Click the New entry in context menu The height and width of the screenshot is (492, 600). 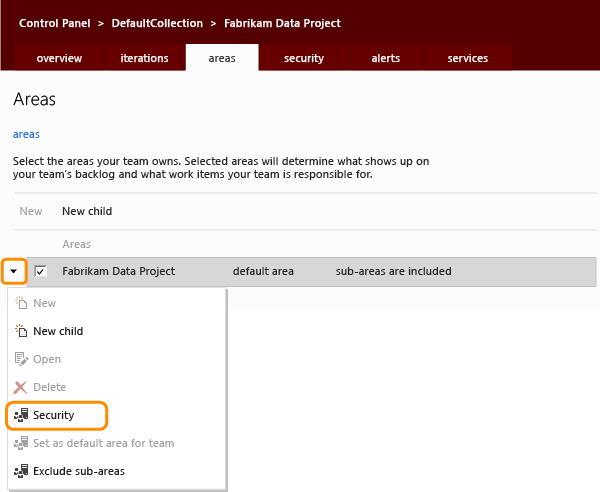117,303
